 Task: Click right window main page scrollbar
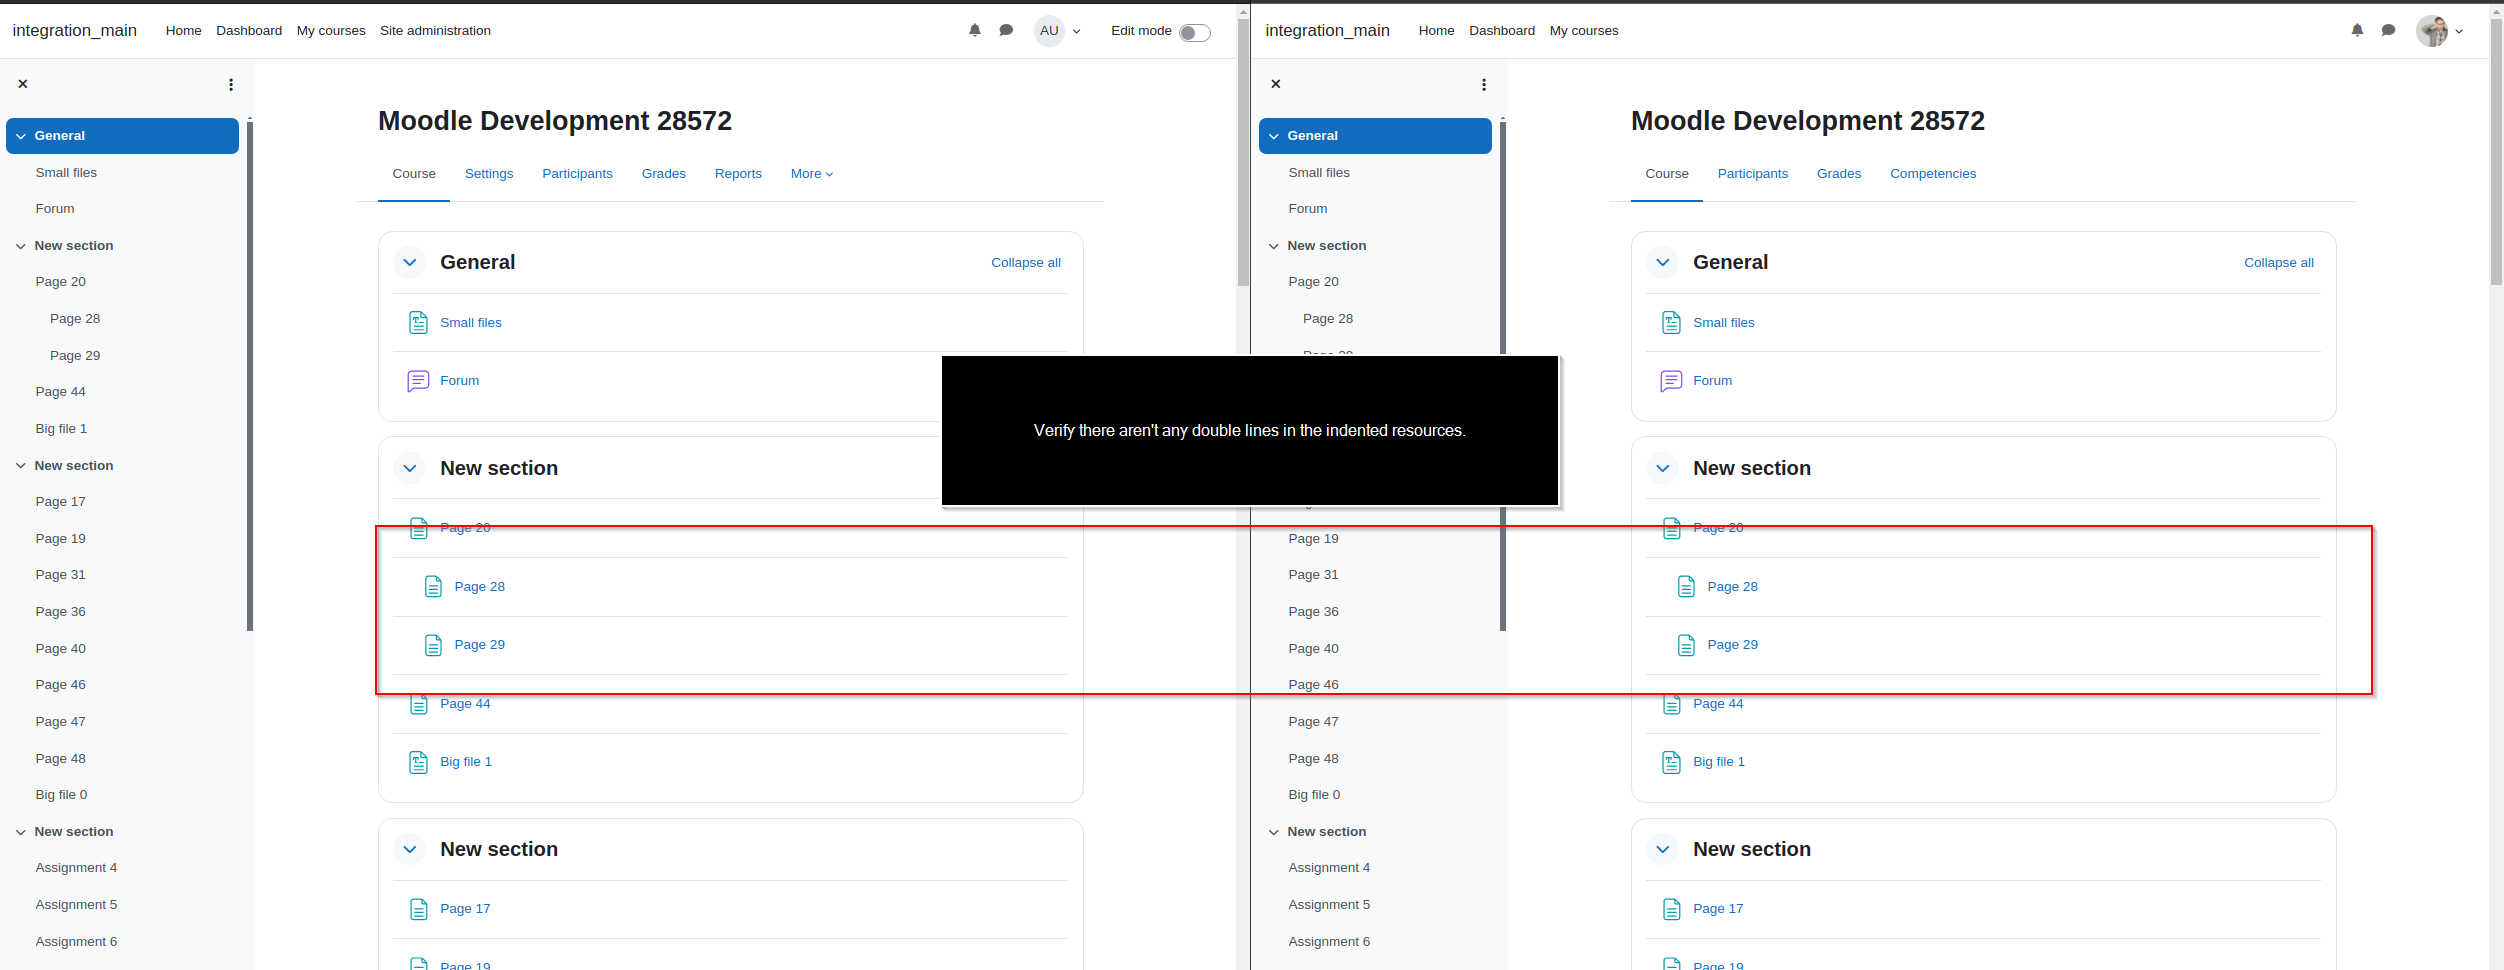click(2496, 152)
